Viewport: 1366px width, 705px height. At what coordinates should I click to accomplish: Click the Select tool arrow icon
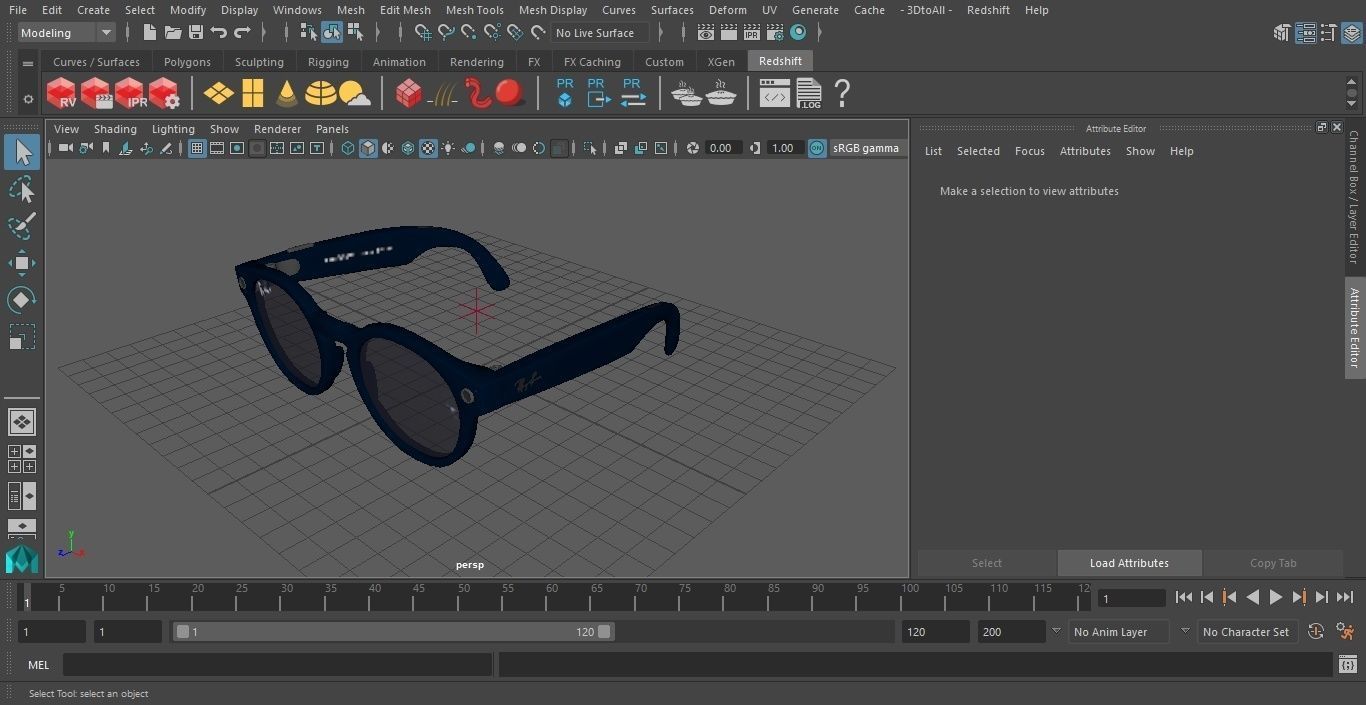coord(22,152)
